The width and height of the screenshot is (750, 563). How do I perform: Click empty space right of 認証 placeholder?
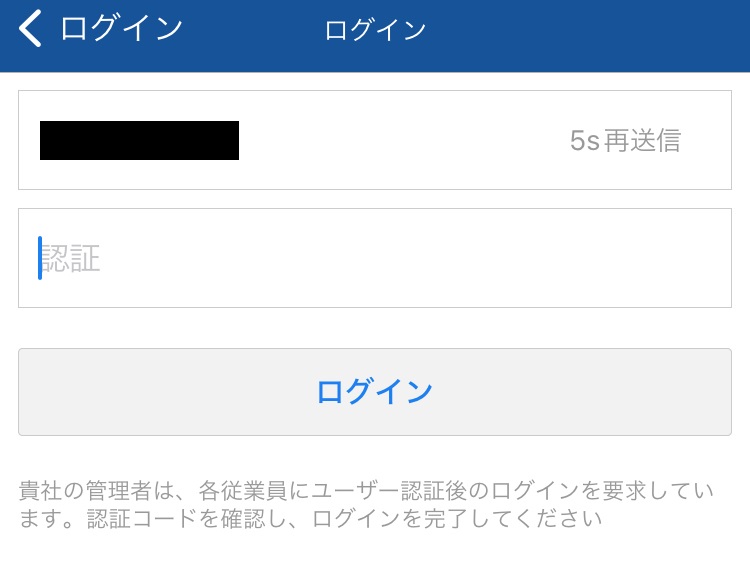tap(411, 258)
